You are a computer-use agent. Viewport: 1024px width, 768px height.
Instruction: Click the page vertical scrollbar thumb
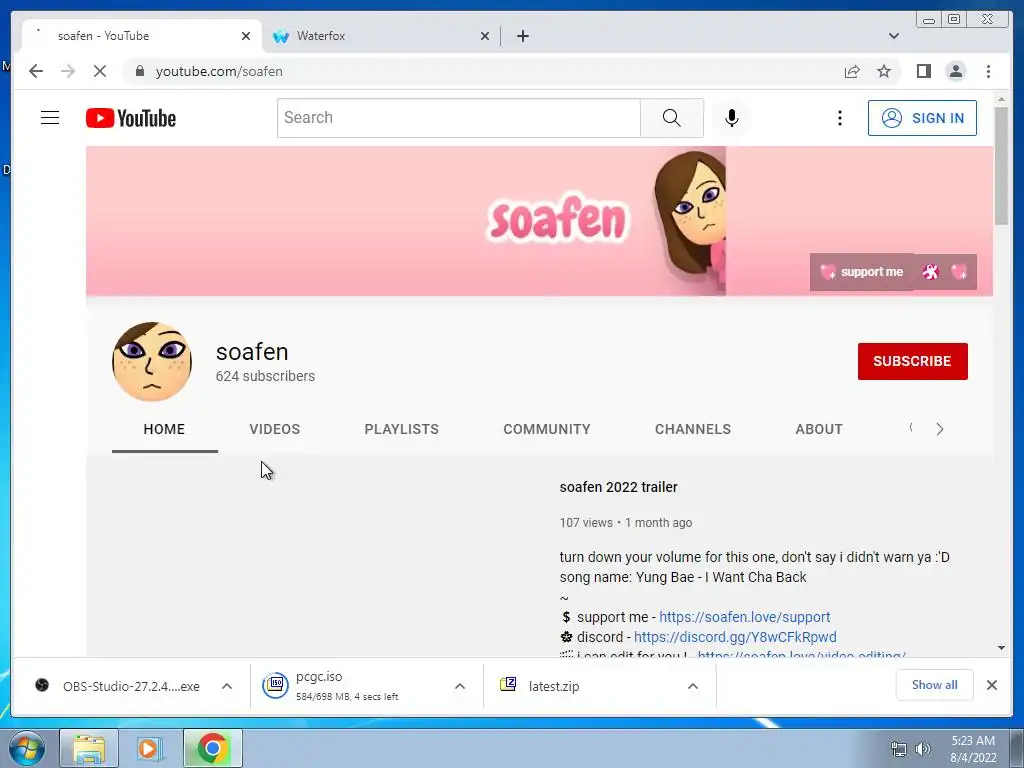click(x=1001, y=165)
